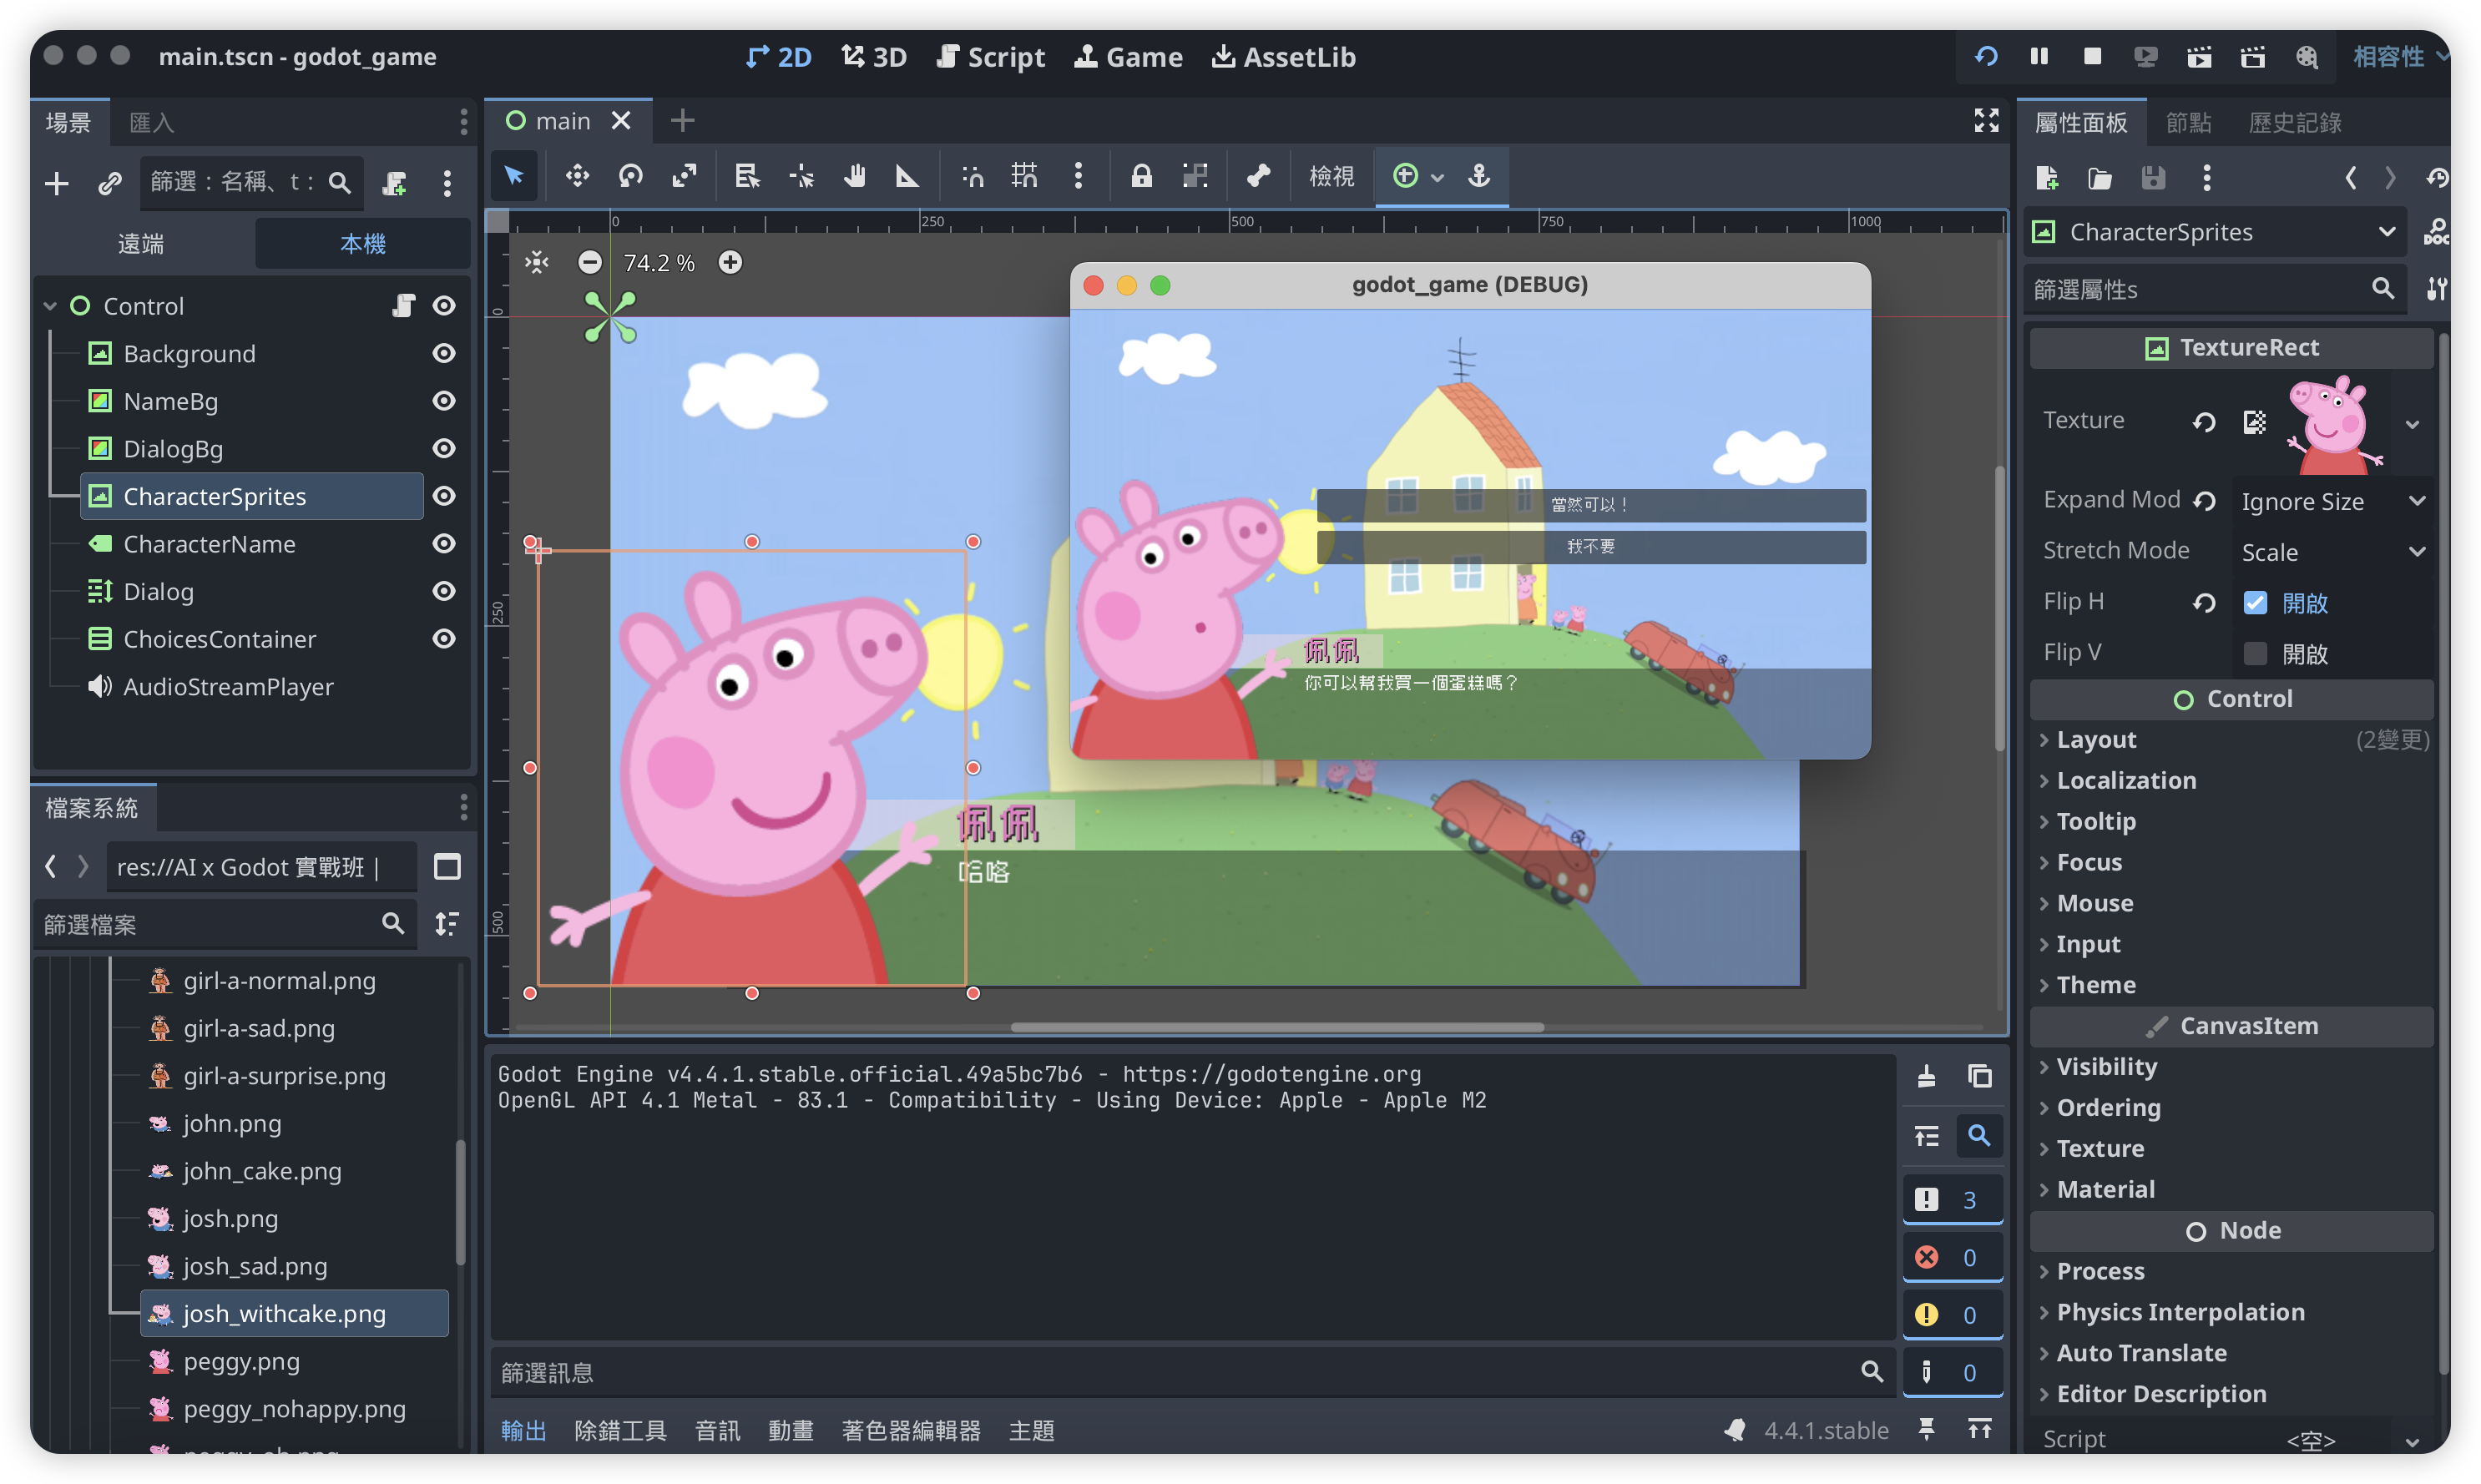The image size is (2481, 1484).
Task: Activate the Ruler measuring tool
Action: (907, 176)
